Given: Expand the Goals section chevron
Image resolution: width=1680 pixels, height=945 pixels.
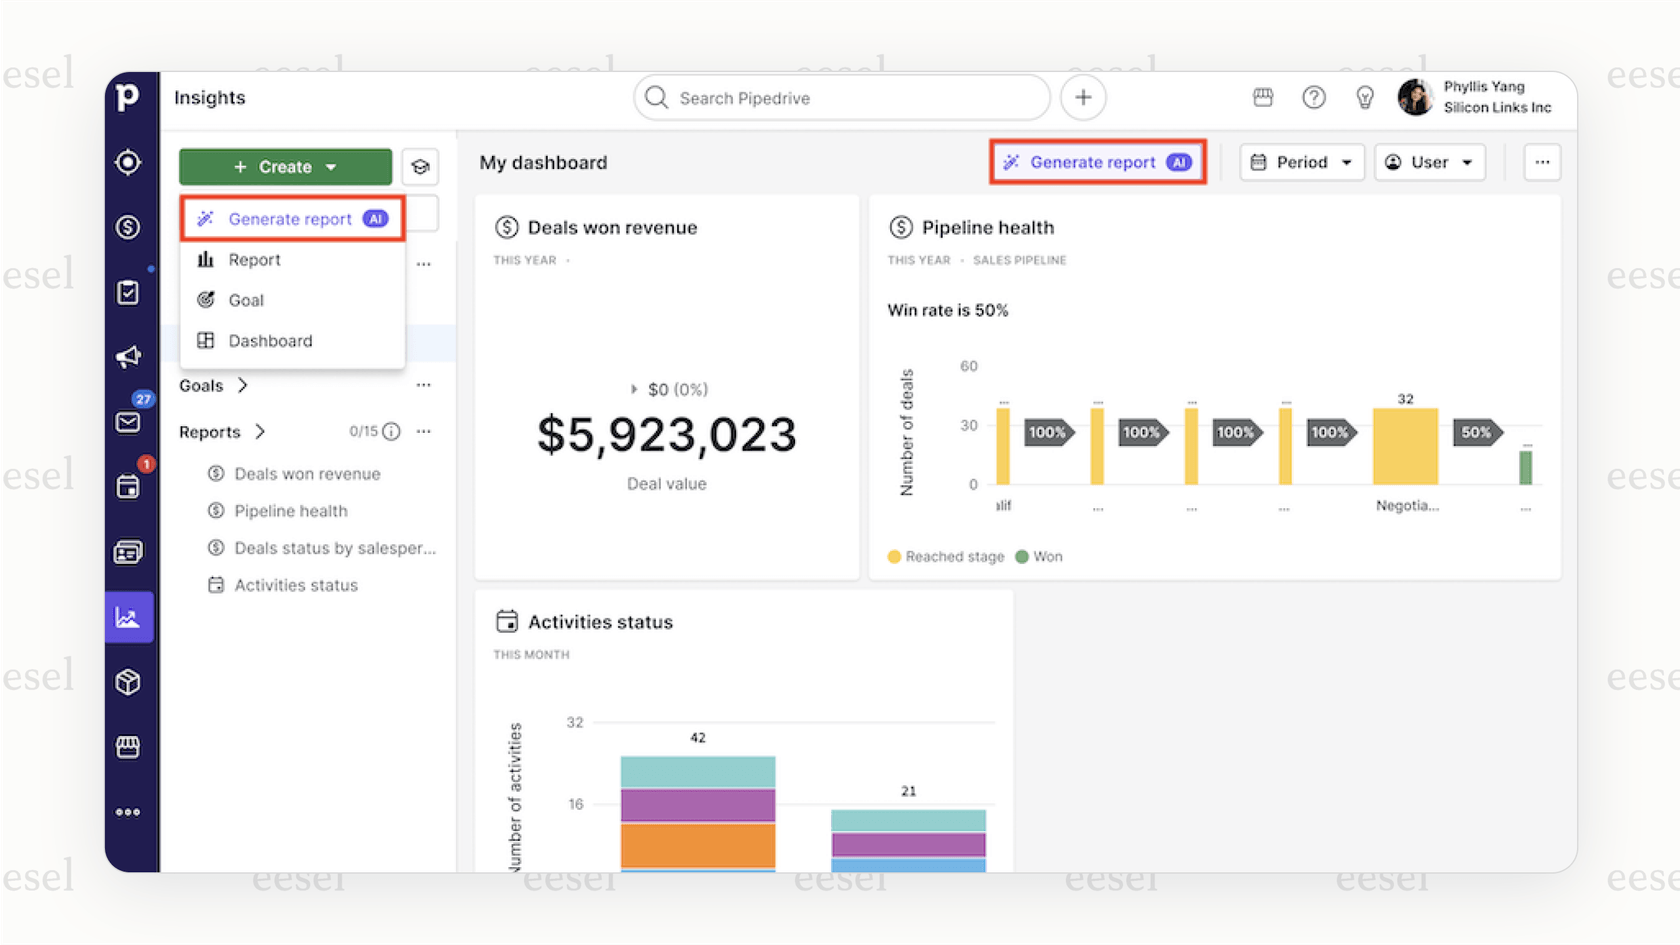Looking at the screenshot, I should (x=241, y=385).
